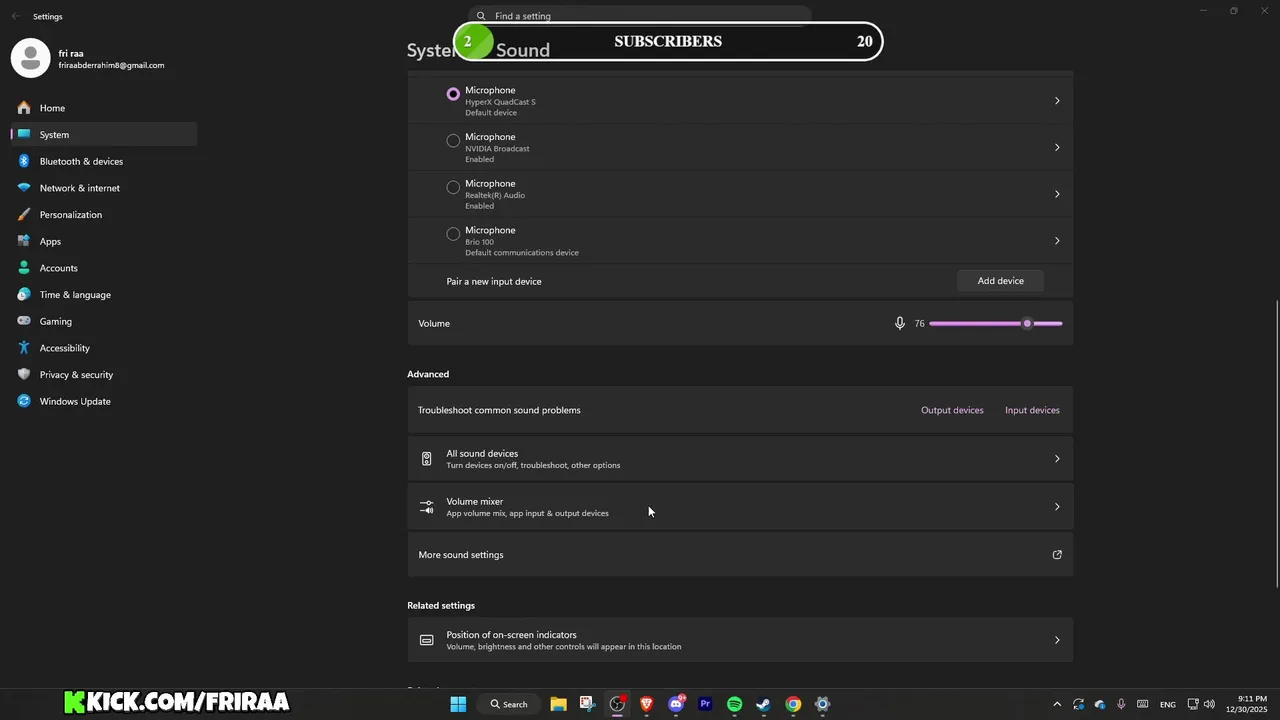Viewport: 1280px width, 720px height.
Task: Open Position of on-screen indicators chevron
Action: coord(1057,640)
